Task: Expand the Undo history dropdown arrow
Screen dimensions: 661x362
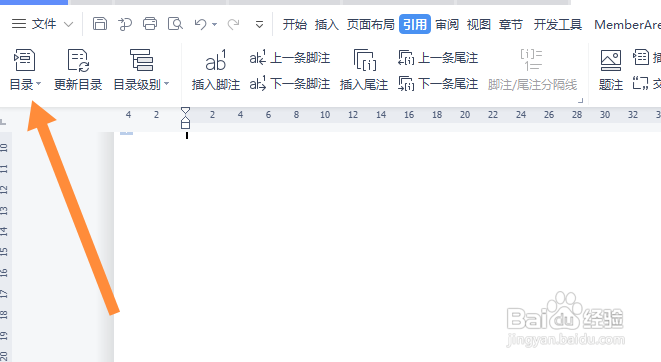Action: [215, 24]
